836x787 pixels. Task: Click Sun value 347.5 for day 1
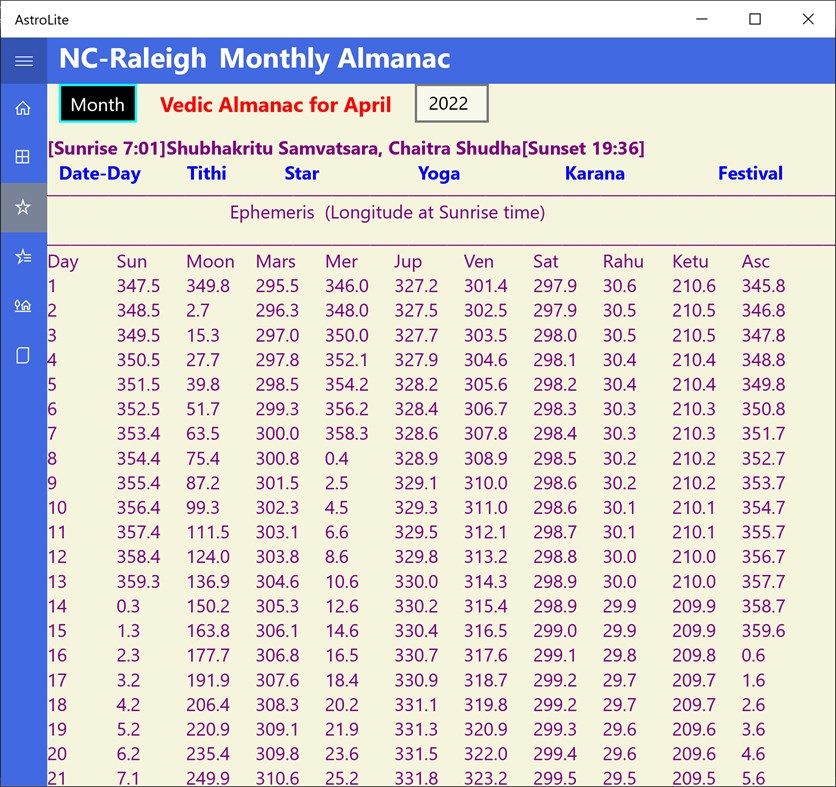tap(138, 286)
